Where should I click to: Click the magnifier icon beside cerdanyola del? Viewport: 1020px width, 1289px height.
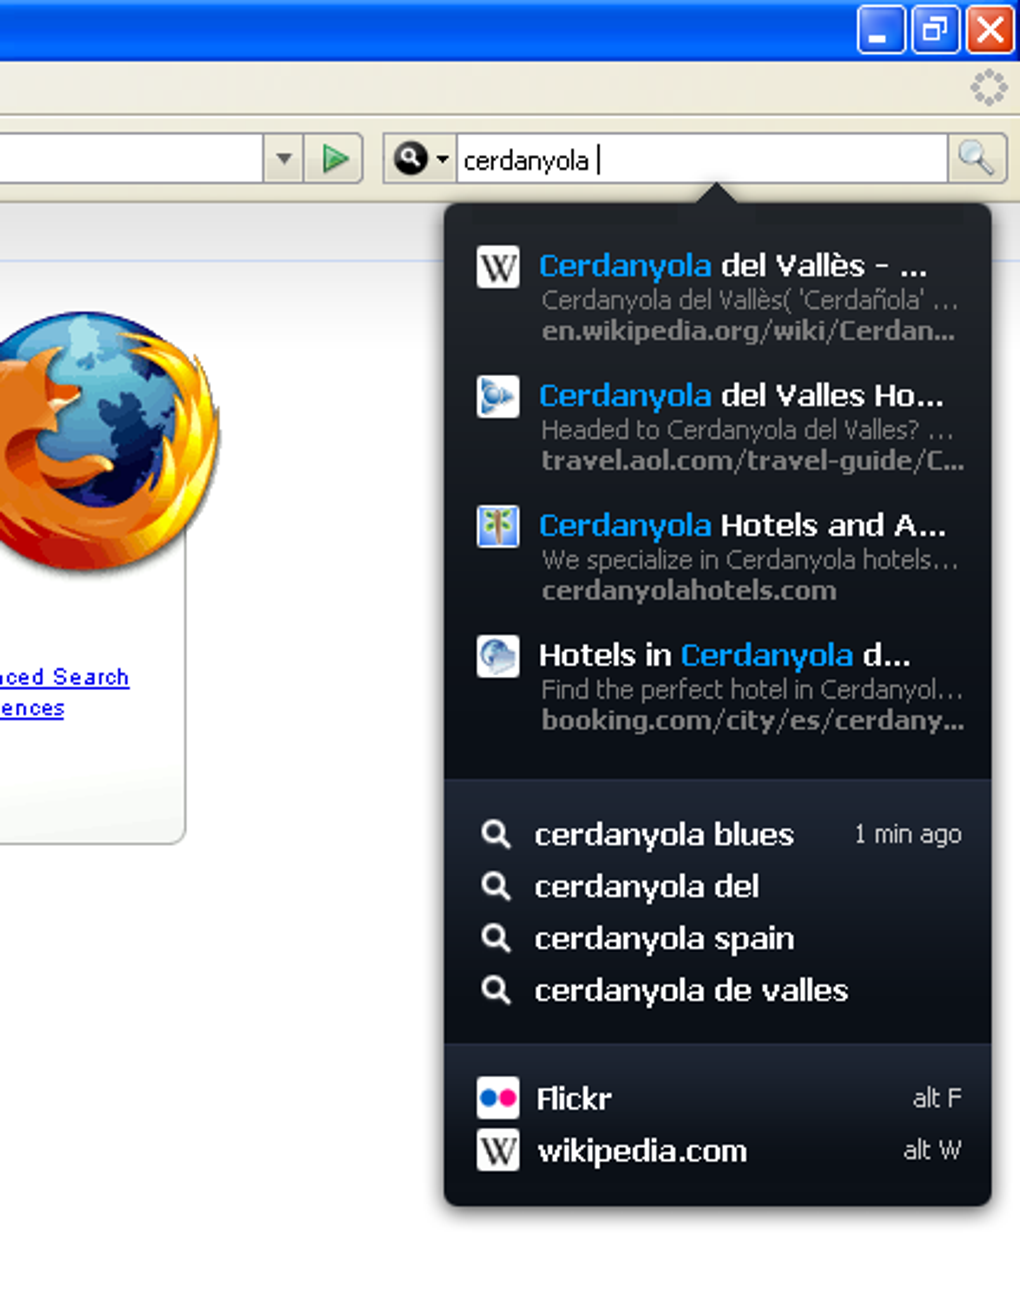pyautogui.click(x=496, y=886)
